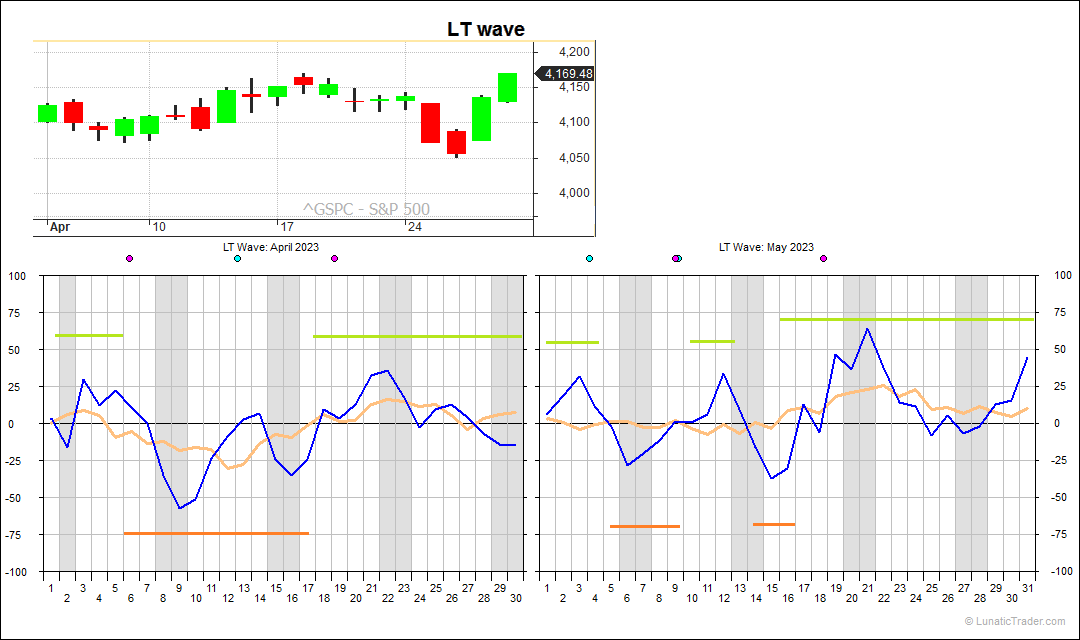Click the large red candle after April 24
Screen dimensions: 1080x640
(430, 122)
